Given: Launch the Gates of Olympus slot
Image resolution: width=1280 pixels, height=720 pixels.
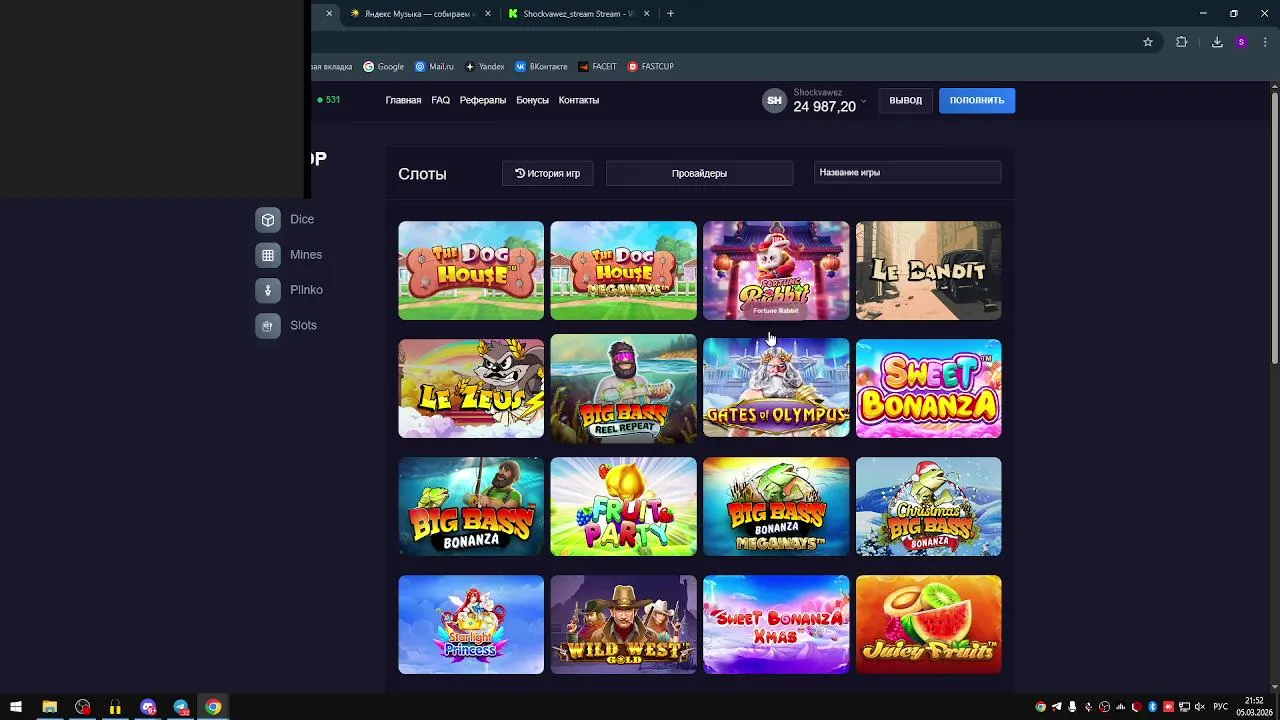Looking at the screenshot, I should [x=776, y=388].
